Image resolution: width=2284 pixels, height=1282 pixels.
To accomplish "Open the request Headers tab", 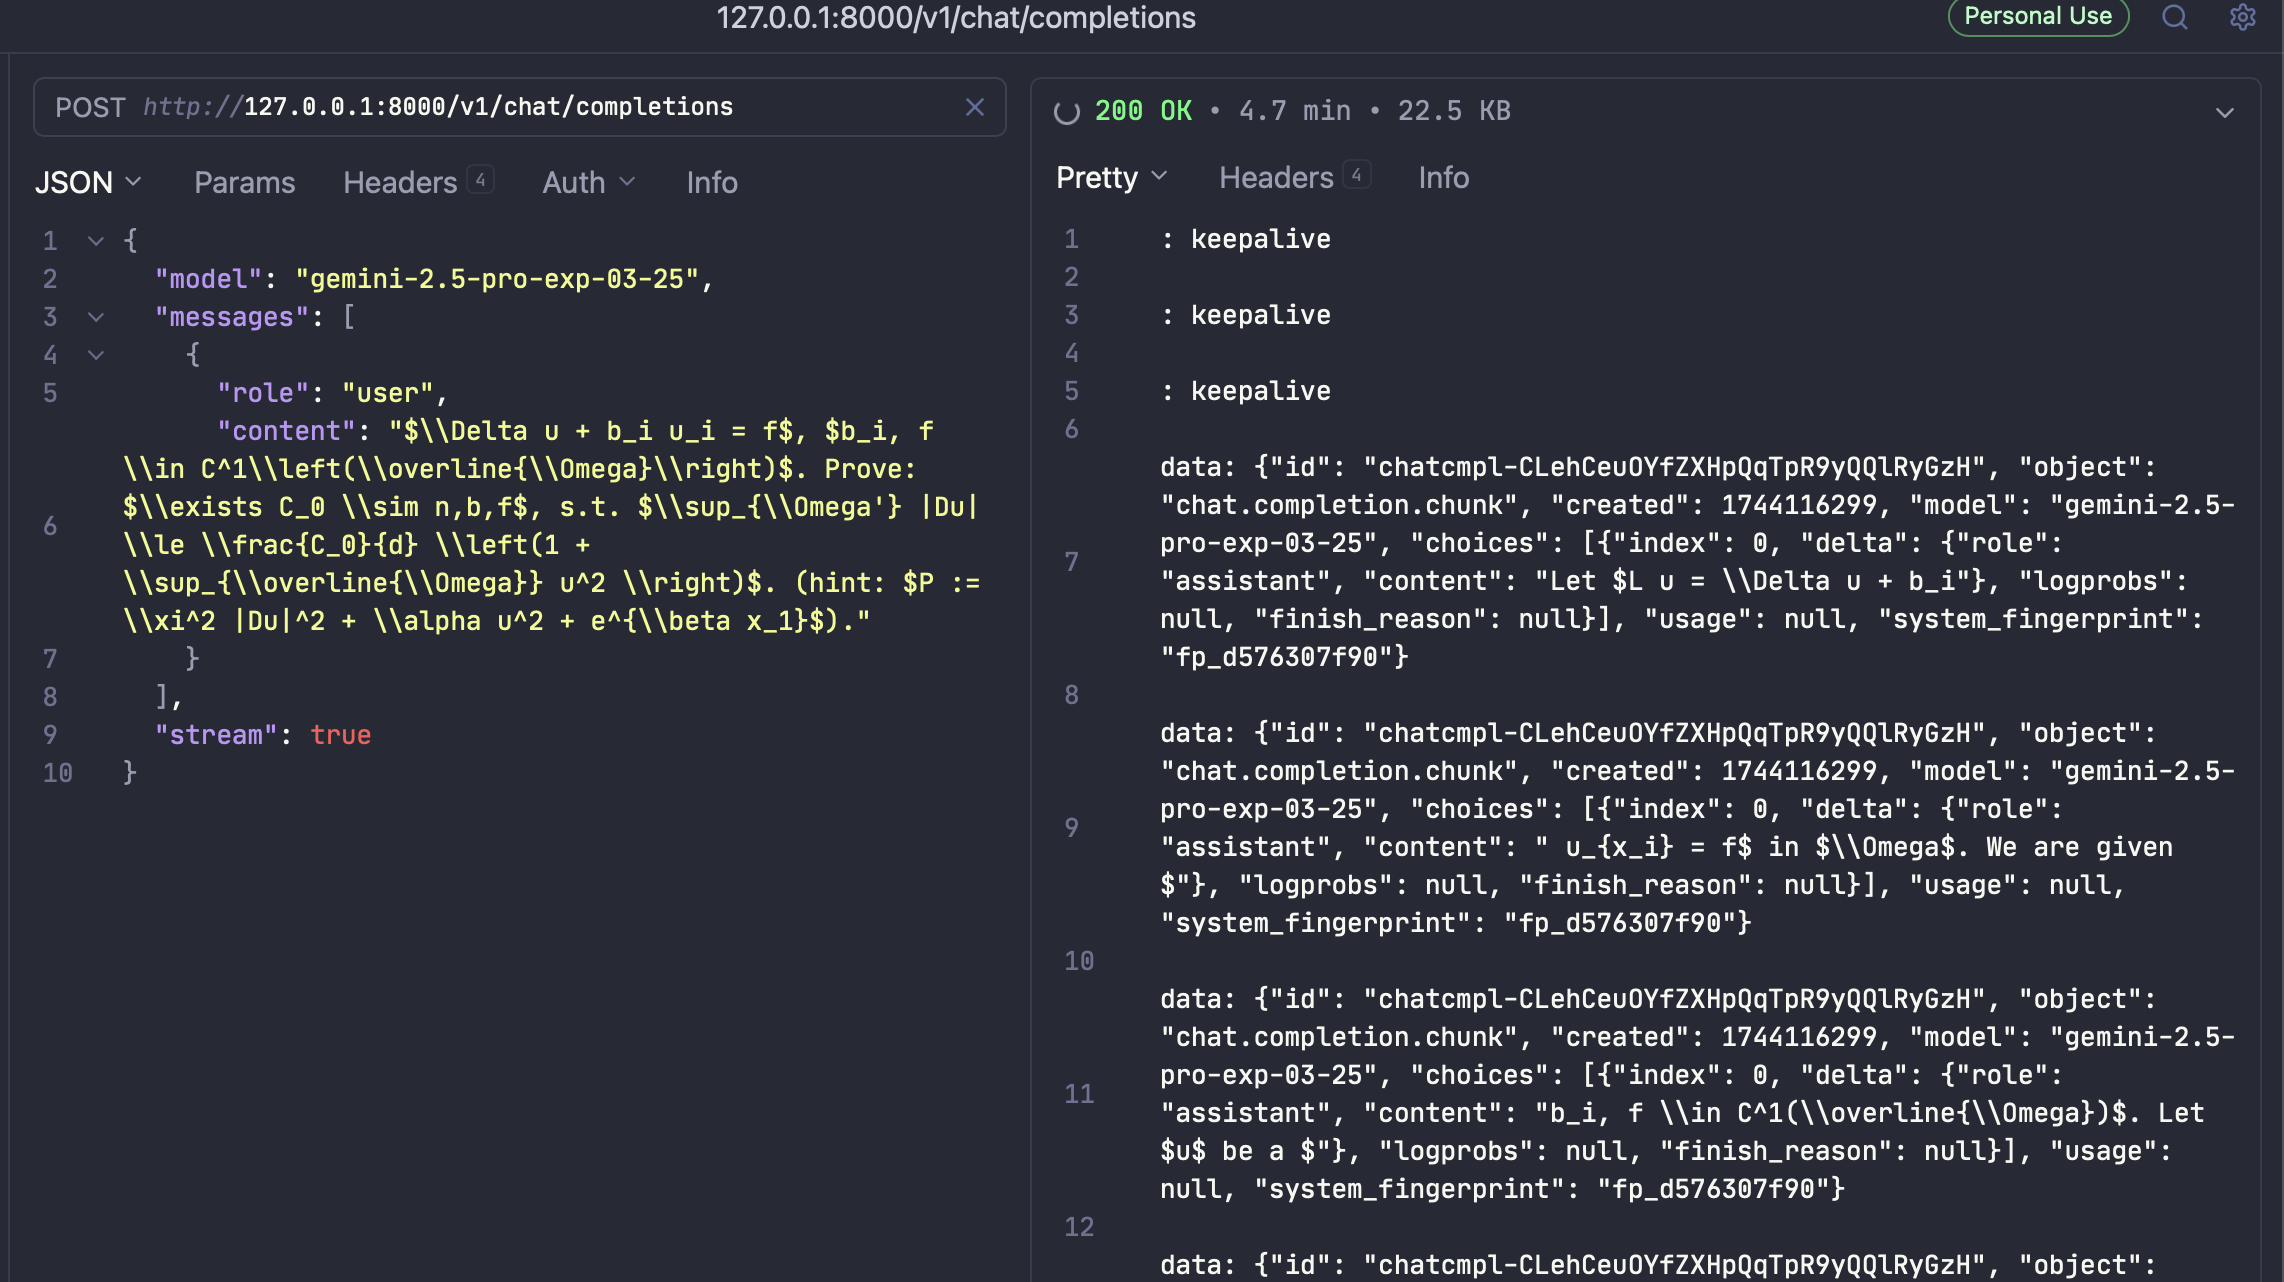I will (400, 182).
